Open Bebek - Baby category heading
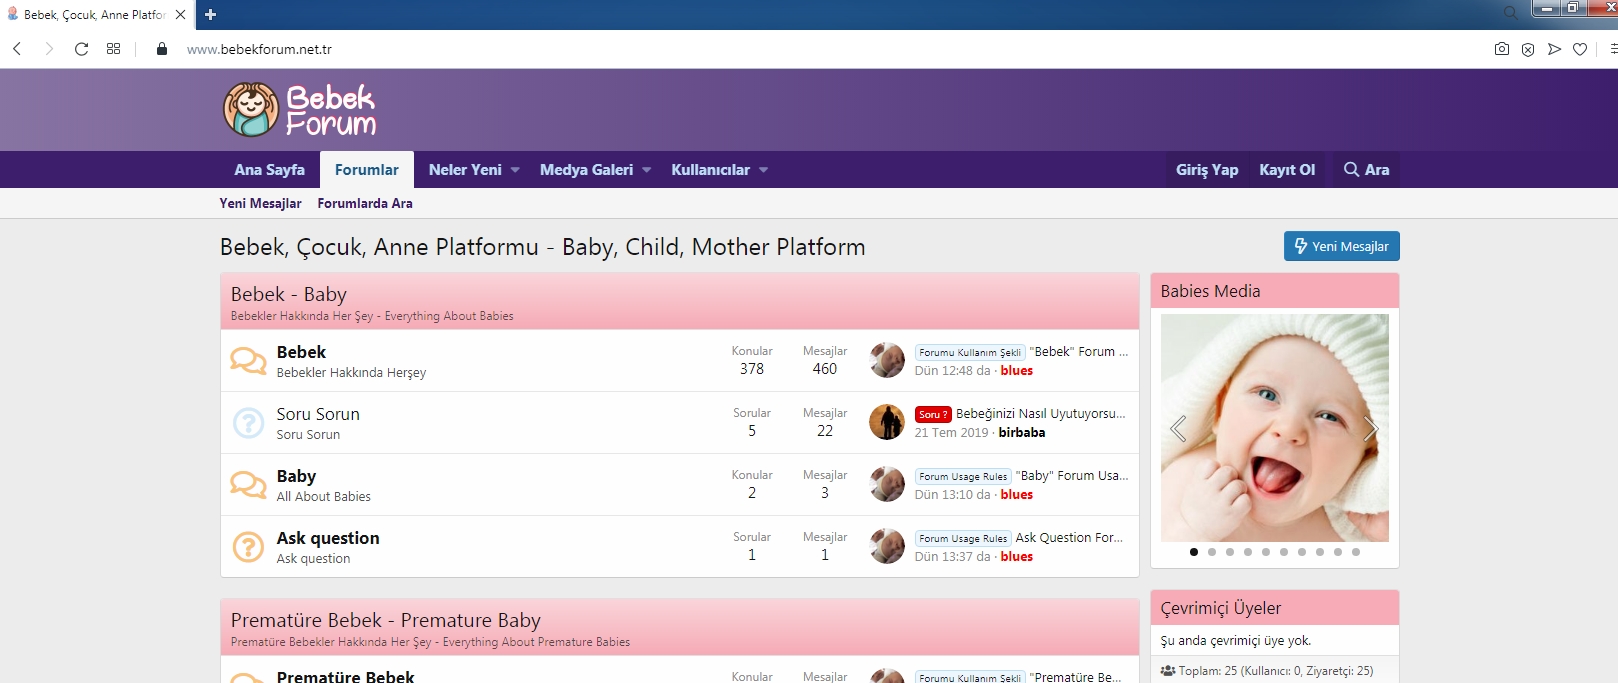 [289, 294]
